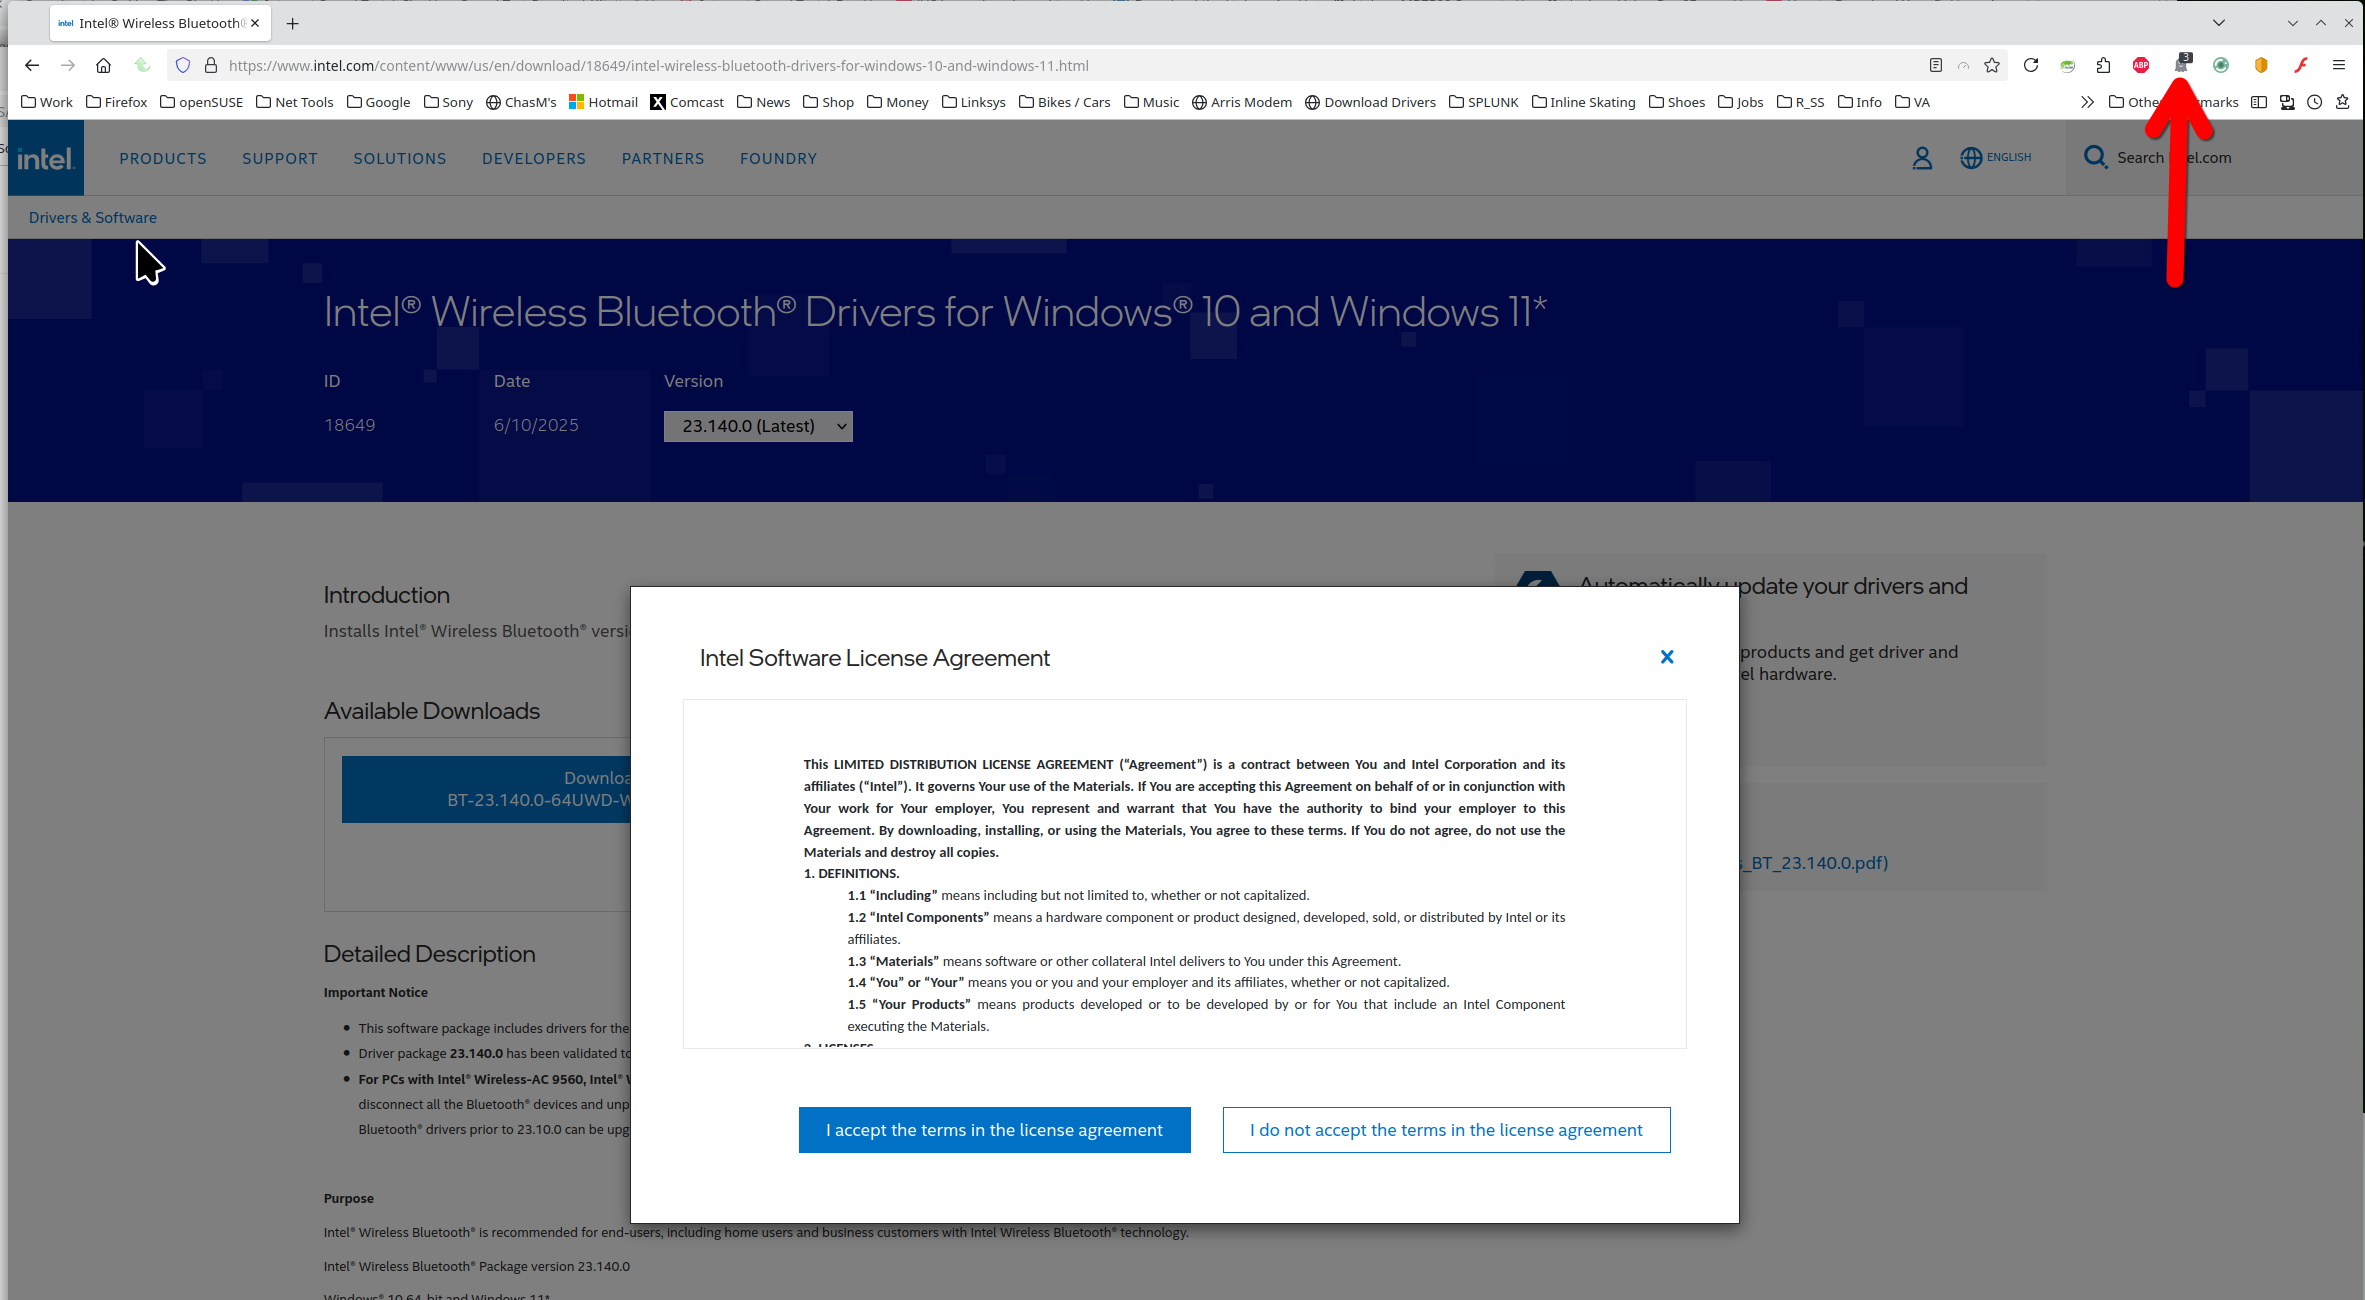Viewport: 2365px width, 1300px height.
Task: Open PRODUCTS in the Intel navigation
Action: pyautogui.click(x=163, y=158)
